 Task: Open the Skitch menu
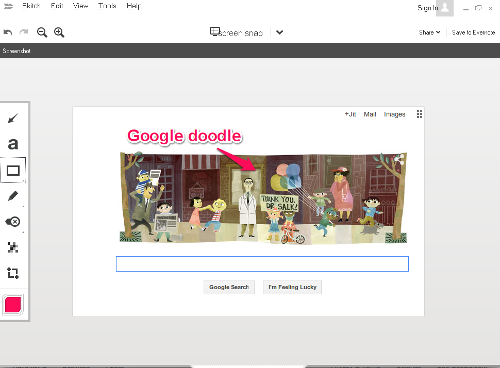click(31, 6)
